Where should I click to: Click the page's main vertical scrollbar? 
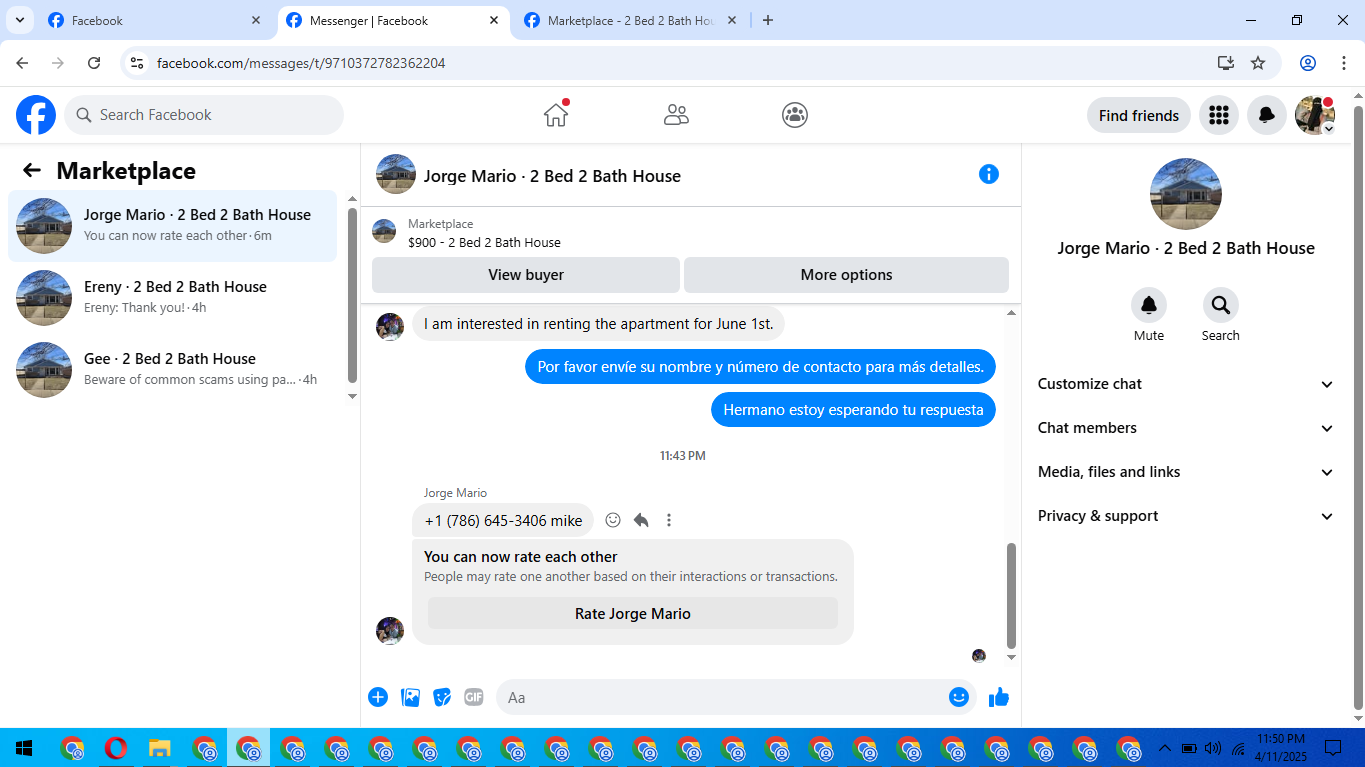(x=1358, y=406)
